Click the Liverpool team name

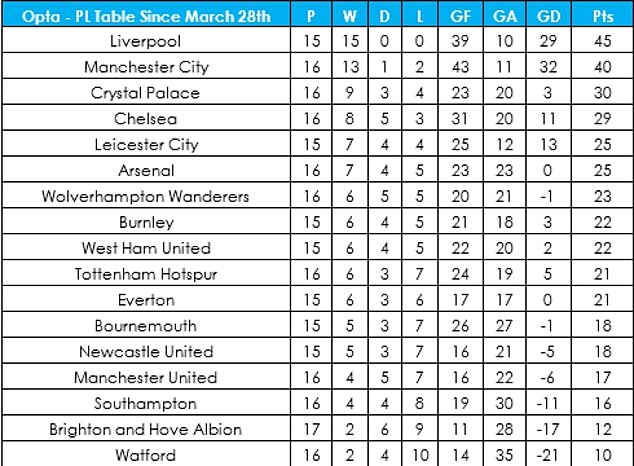click(147, 41)
